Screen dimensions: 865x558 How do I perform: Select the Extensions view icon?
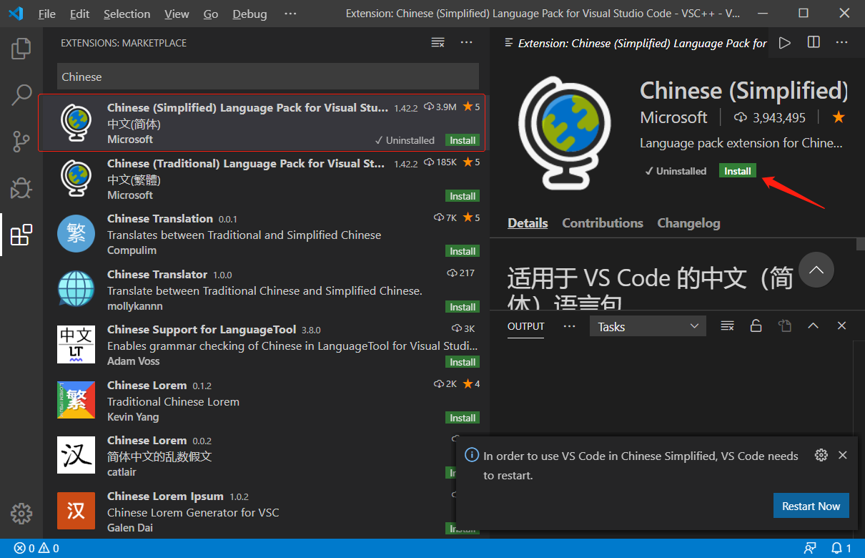[x=21, y=235]
